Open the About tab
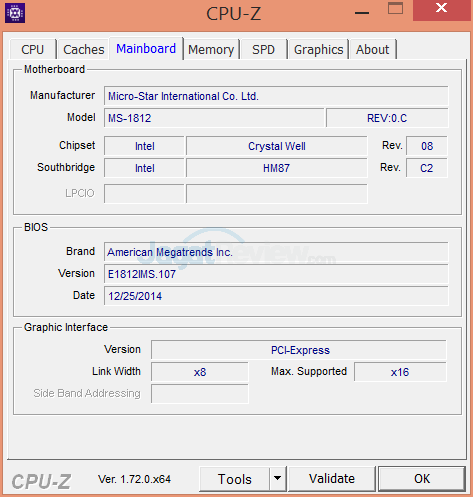 point(372,49)
